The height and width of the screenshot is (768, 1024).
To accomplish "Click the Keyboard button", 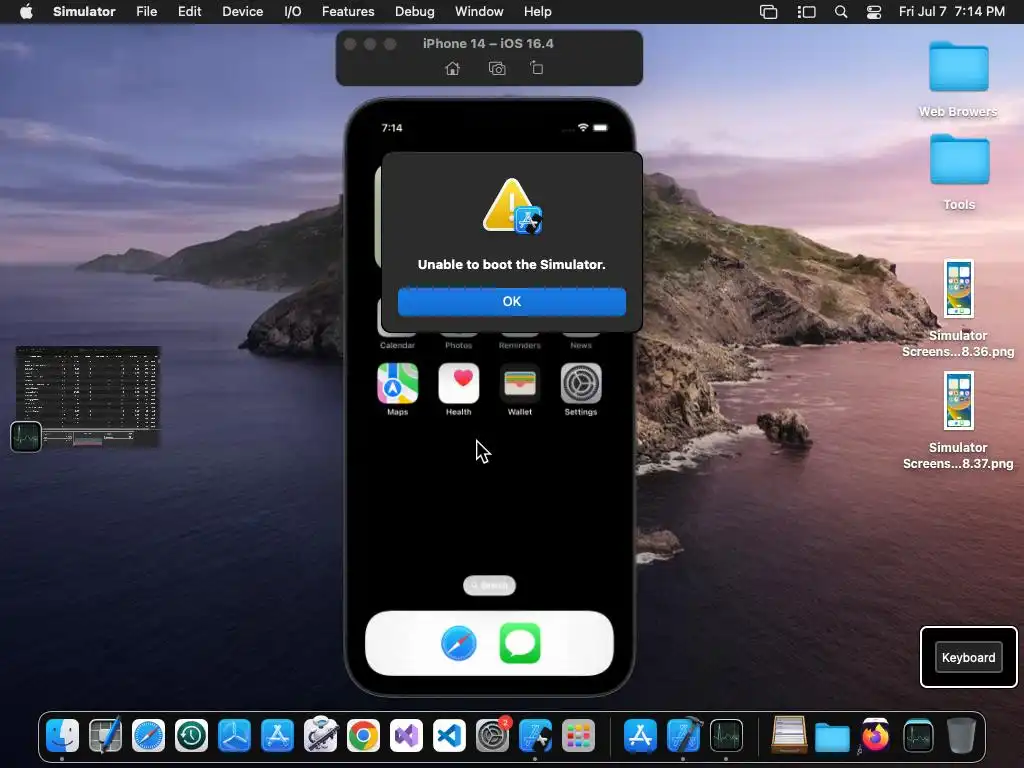I will click(x=968, y=658).
